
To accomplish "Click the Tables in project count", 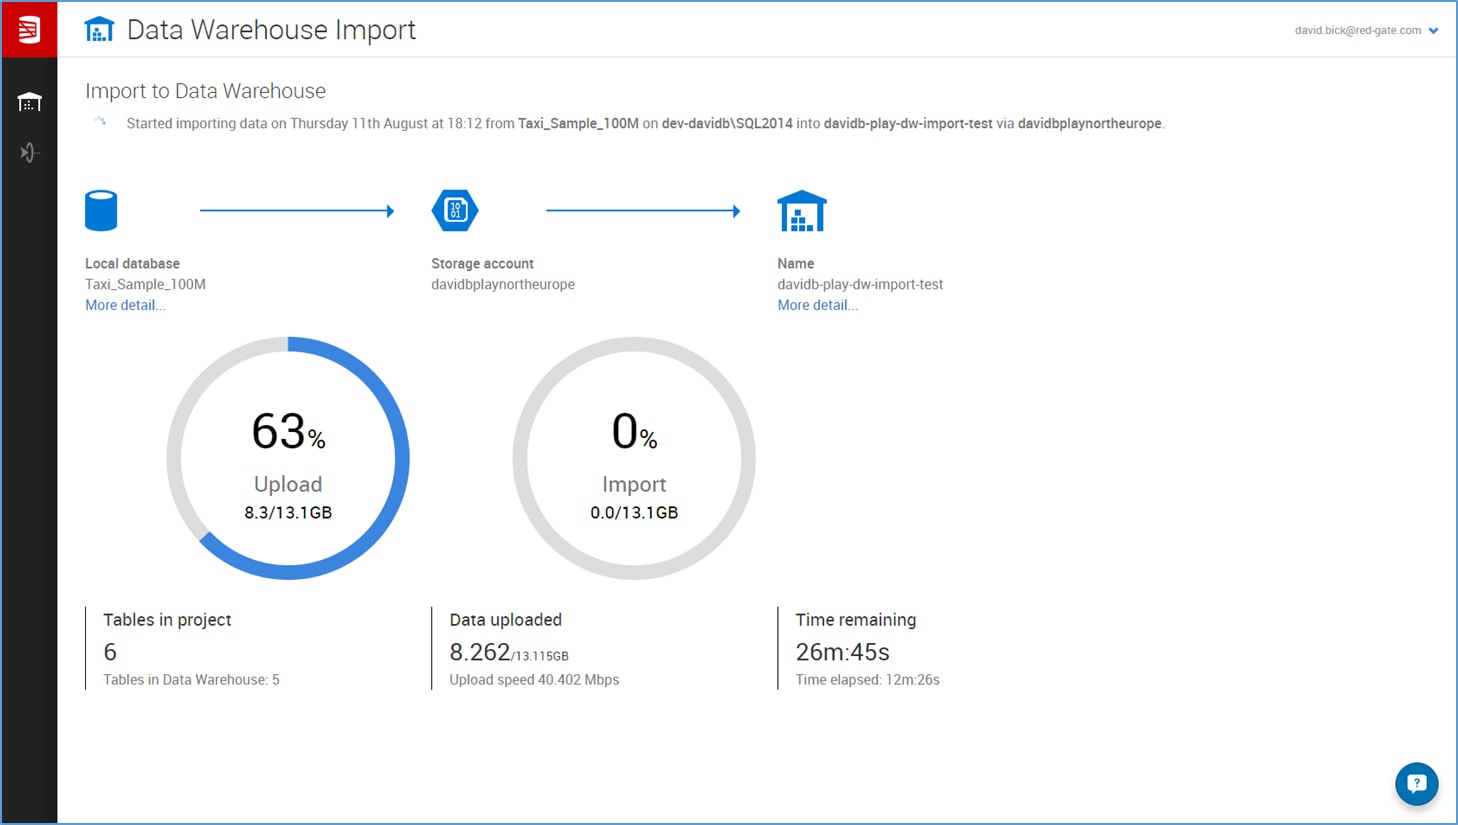I will pos(110,652).
